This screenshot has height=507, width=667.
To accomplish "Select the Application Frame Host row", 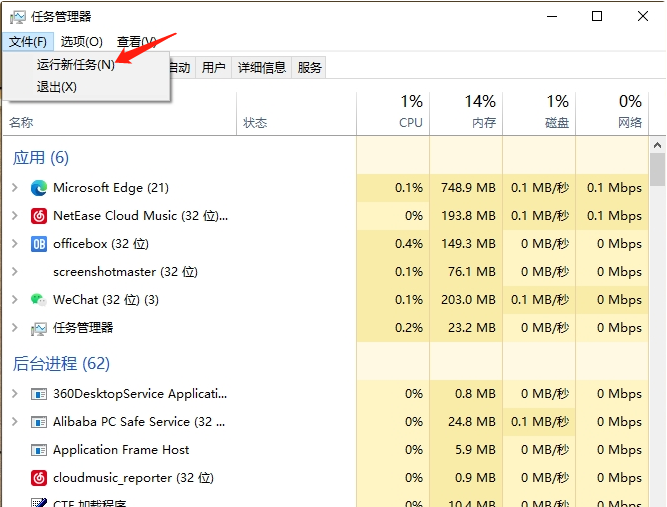I will [x=326, y=450].
